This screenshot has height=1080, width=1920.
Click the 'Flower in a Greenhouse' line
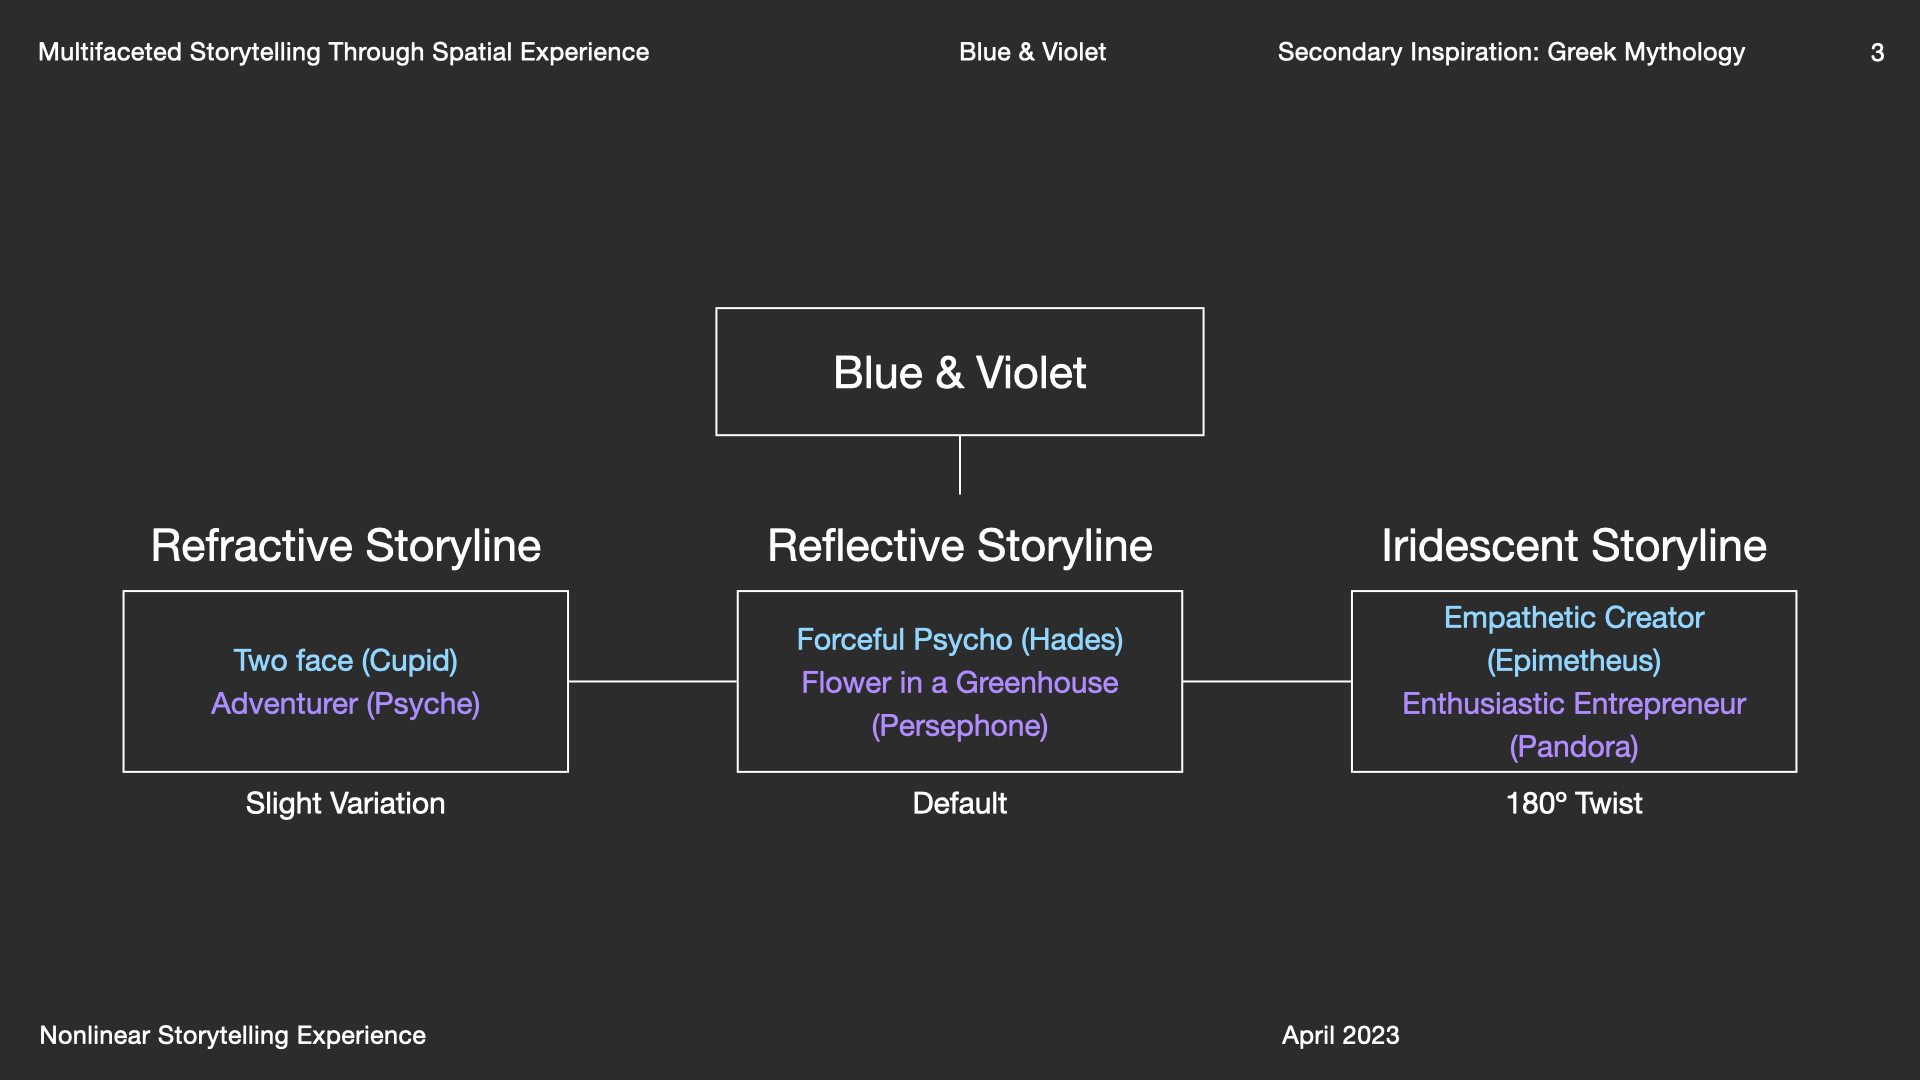pyautogui.click(x=959, y=683)
